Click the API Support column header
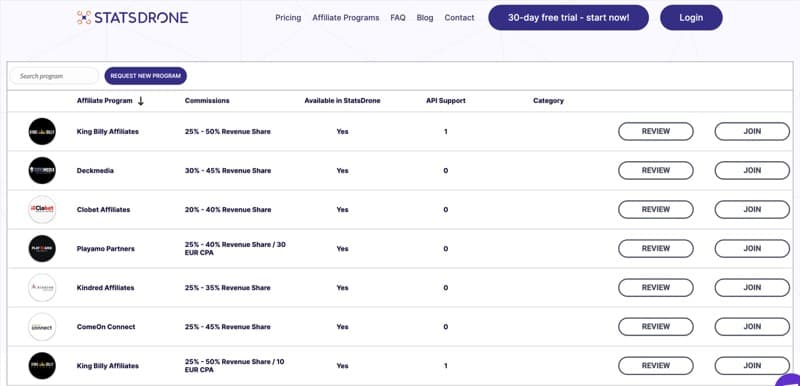 pos(446,101)
